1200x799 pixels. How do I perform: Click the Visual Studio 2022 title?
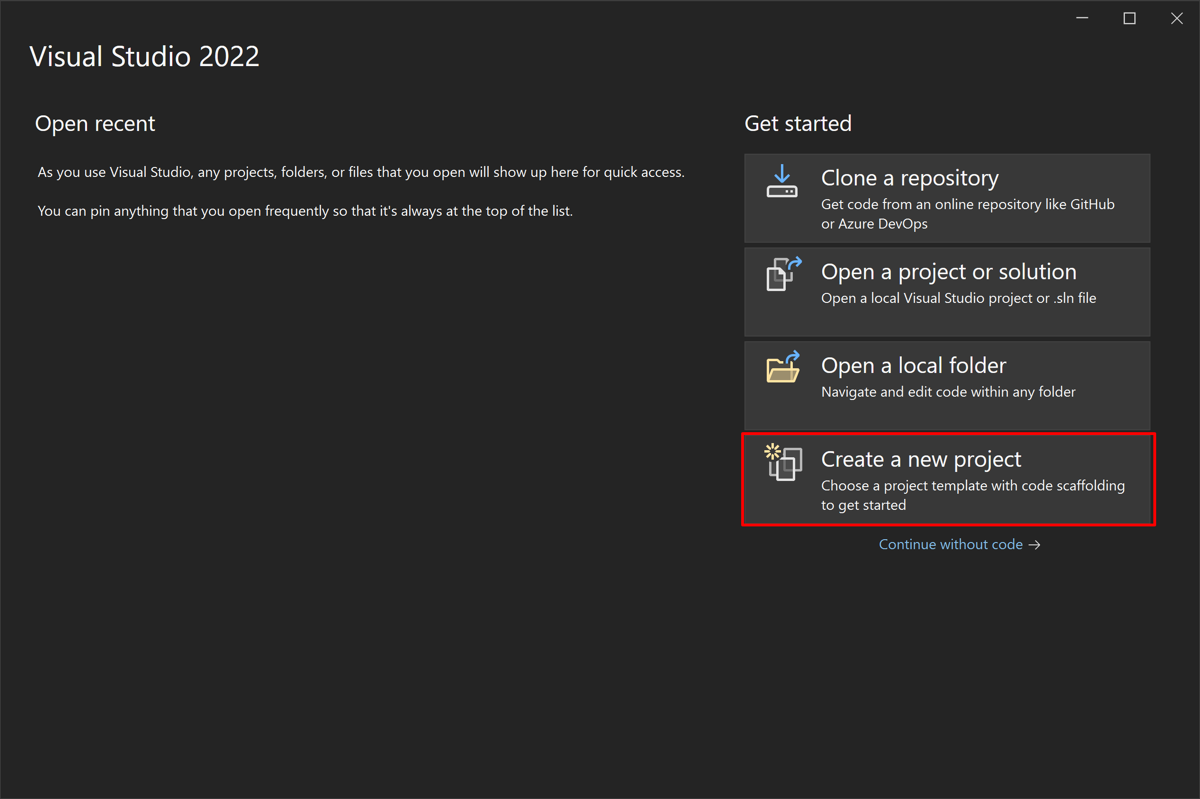pos(144,56)
